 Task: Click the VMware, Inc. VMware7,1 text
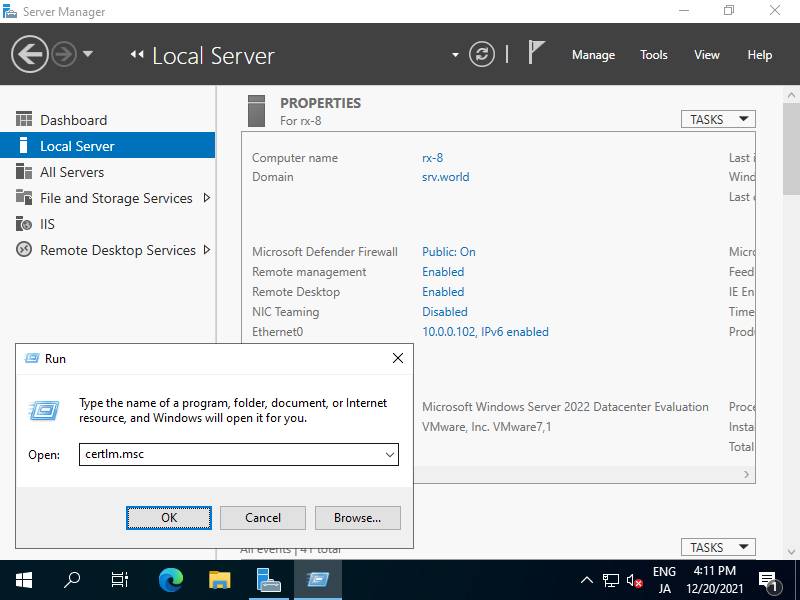[x=486, y=427]
